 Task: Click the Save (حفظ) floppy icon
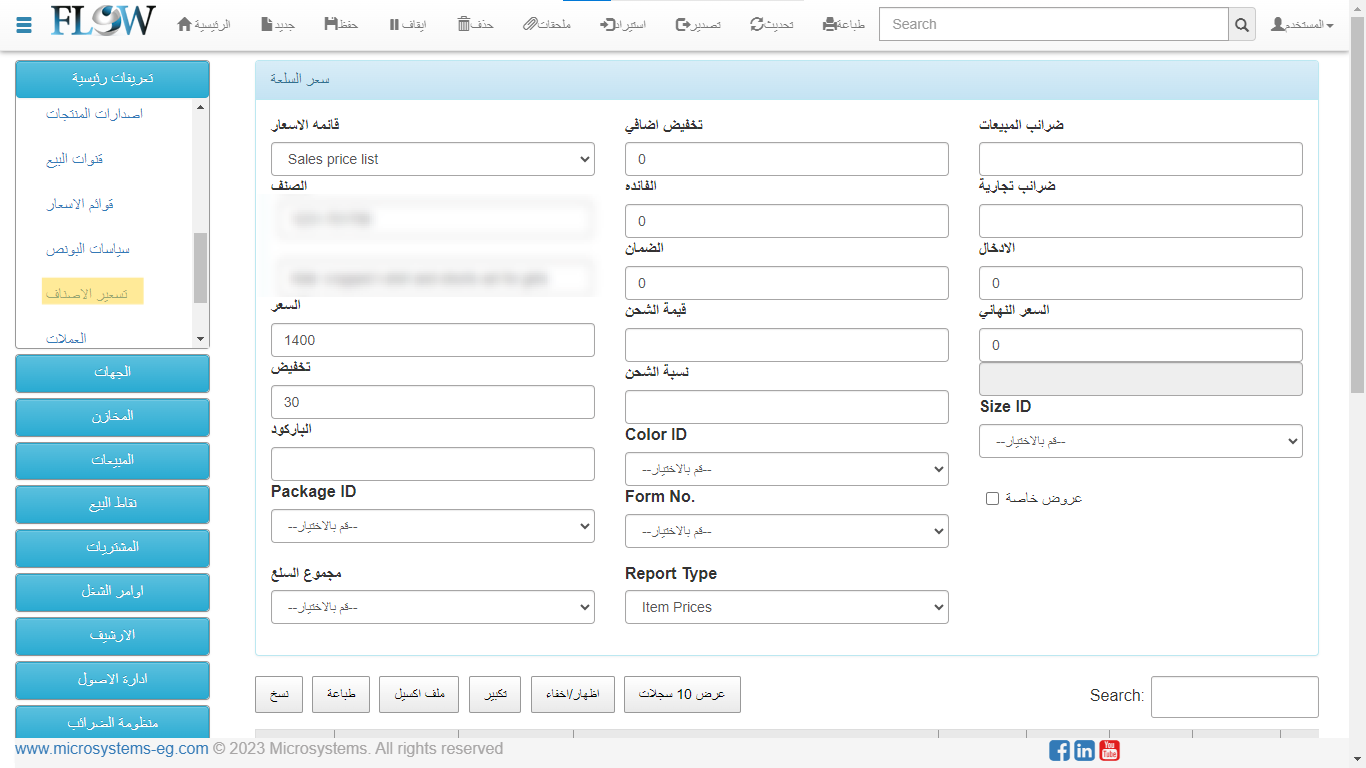(x=331, y=24)
